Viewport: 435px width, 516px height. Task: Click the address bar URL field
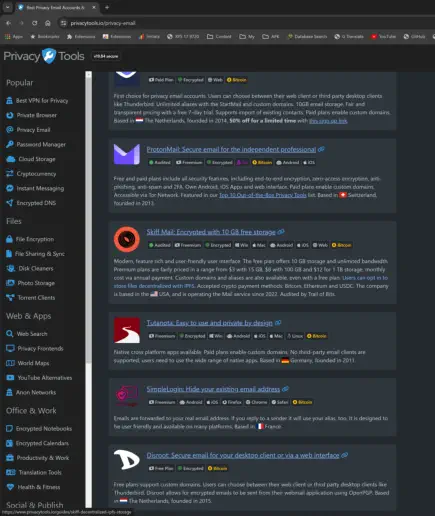(247, 23)
